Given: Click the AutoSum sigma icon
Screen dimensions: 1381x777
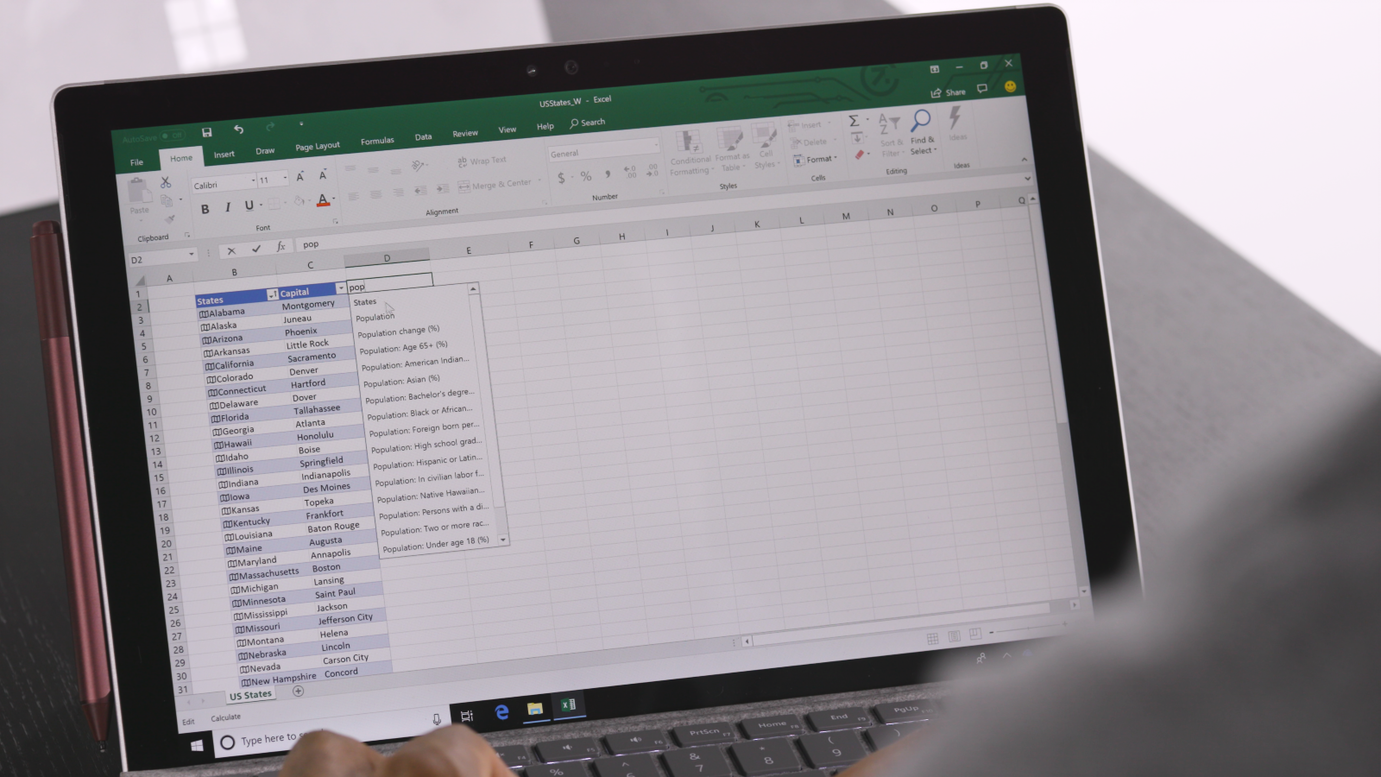Looking at the screenshot, I should click(x=854, y=121).
